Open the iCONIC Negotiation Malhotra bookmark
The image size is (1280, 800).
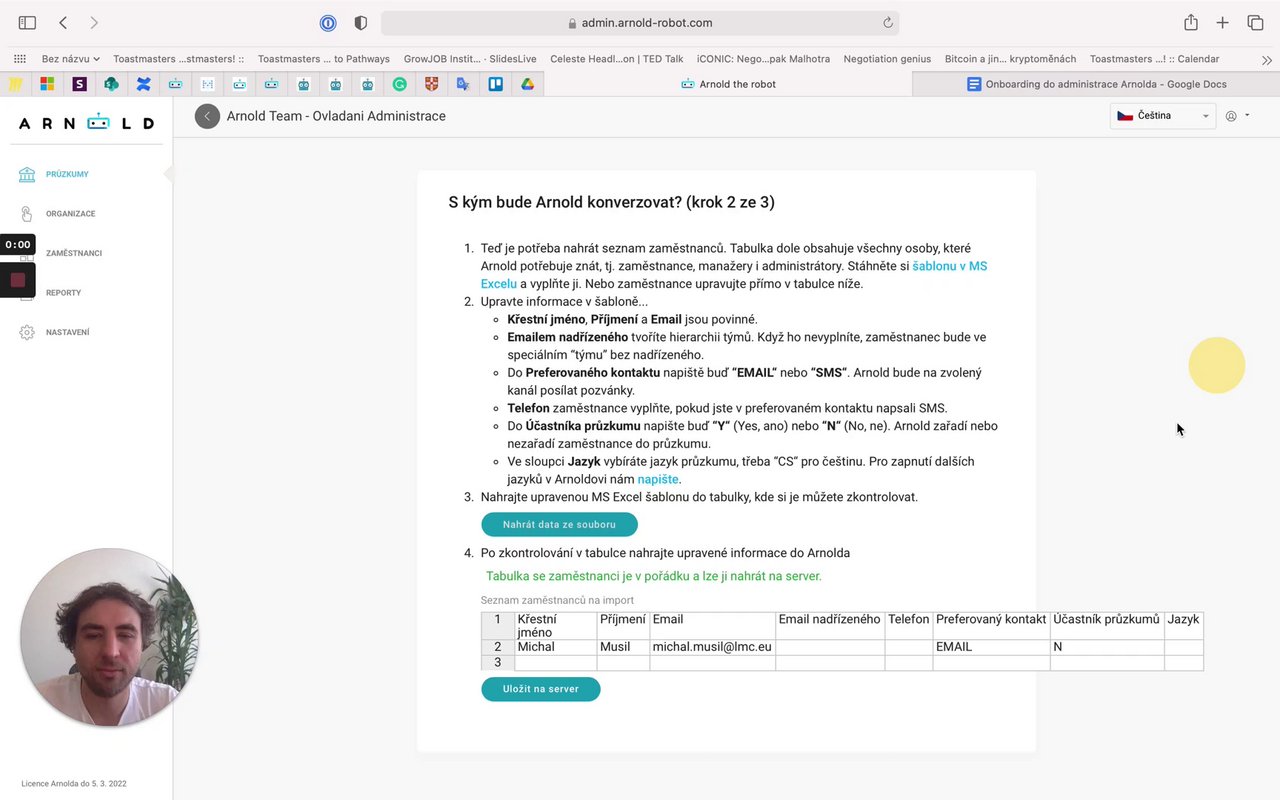click(763, 59)
